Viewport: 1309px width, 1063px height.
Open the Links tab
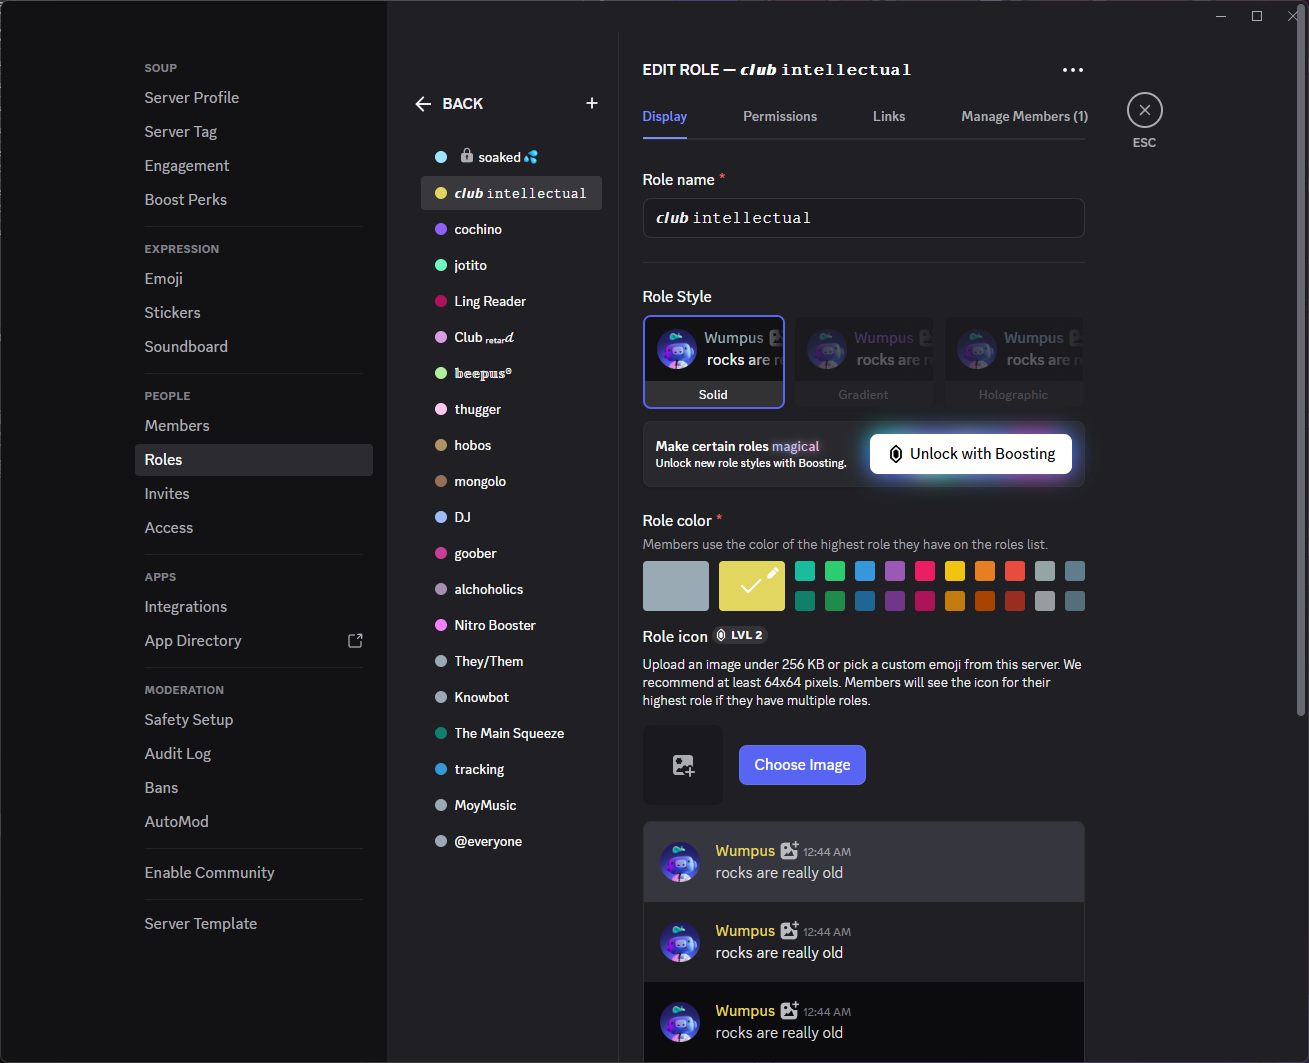tap(888, 116)
